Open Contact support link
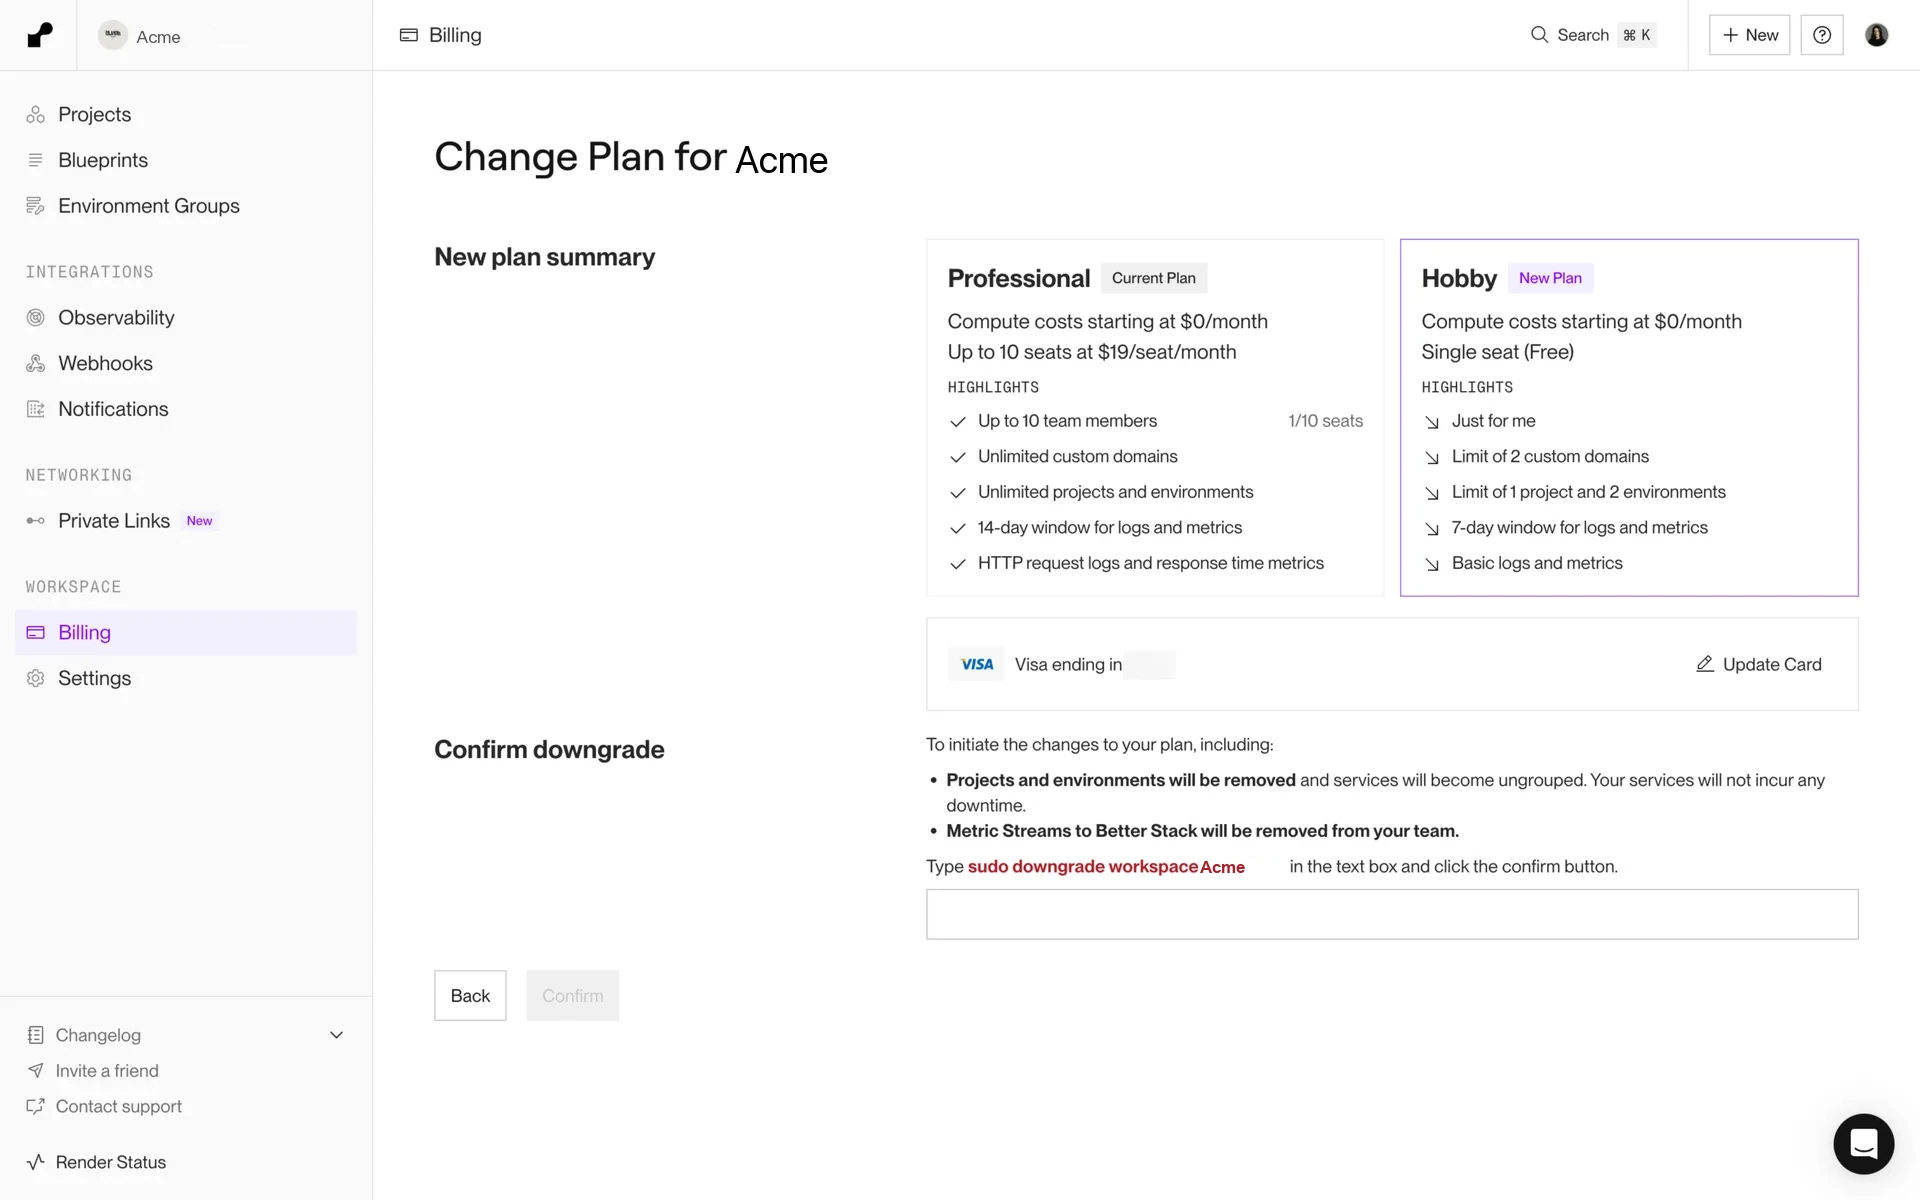1920x1200 pixels. 119,1107
